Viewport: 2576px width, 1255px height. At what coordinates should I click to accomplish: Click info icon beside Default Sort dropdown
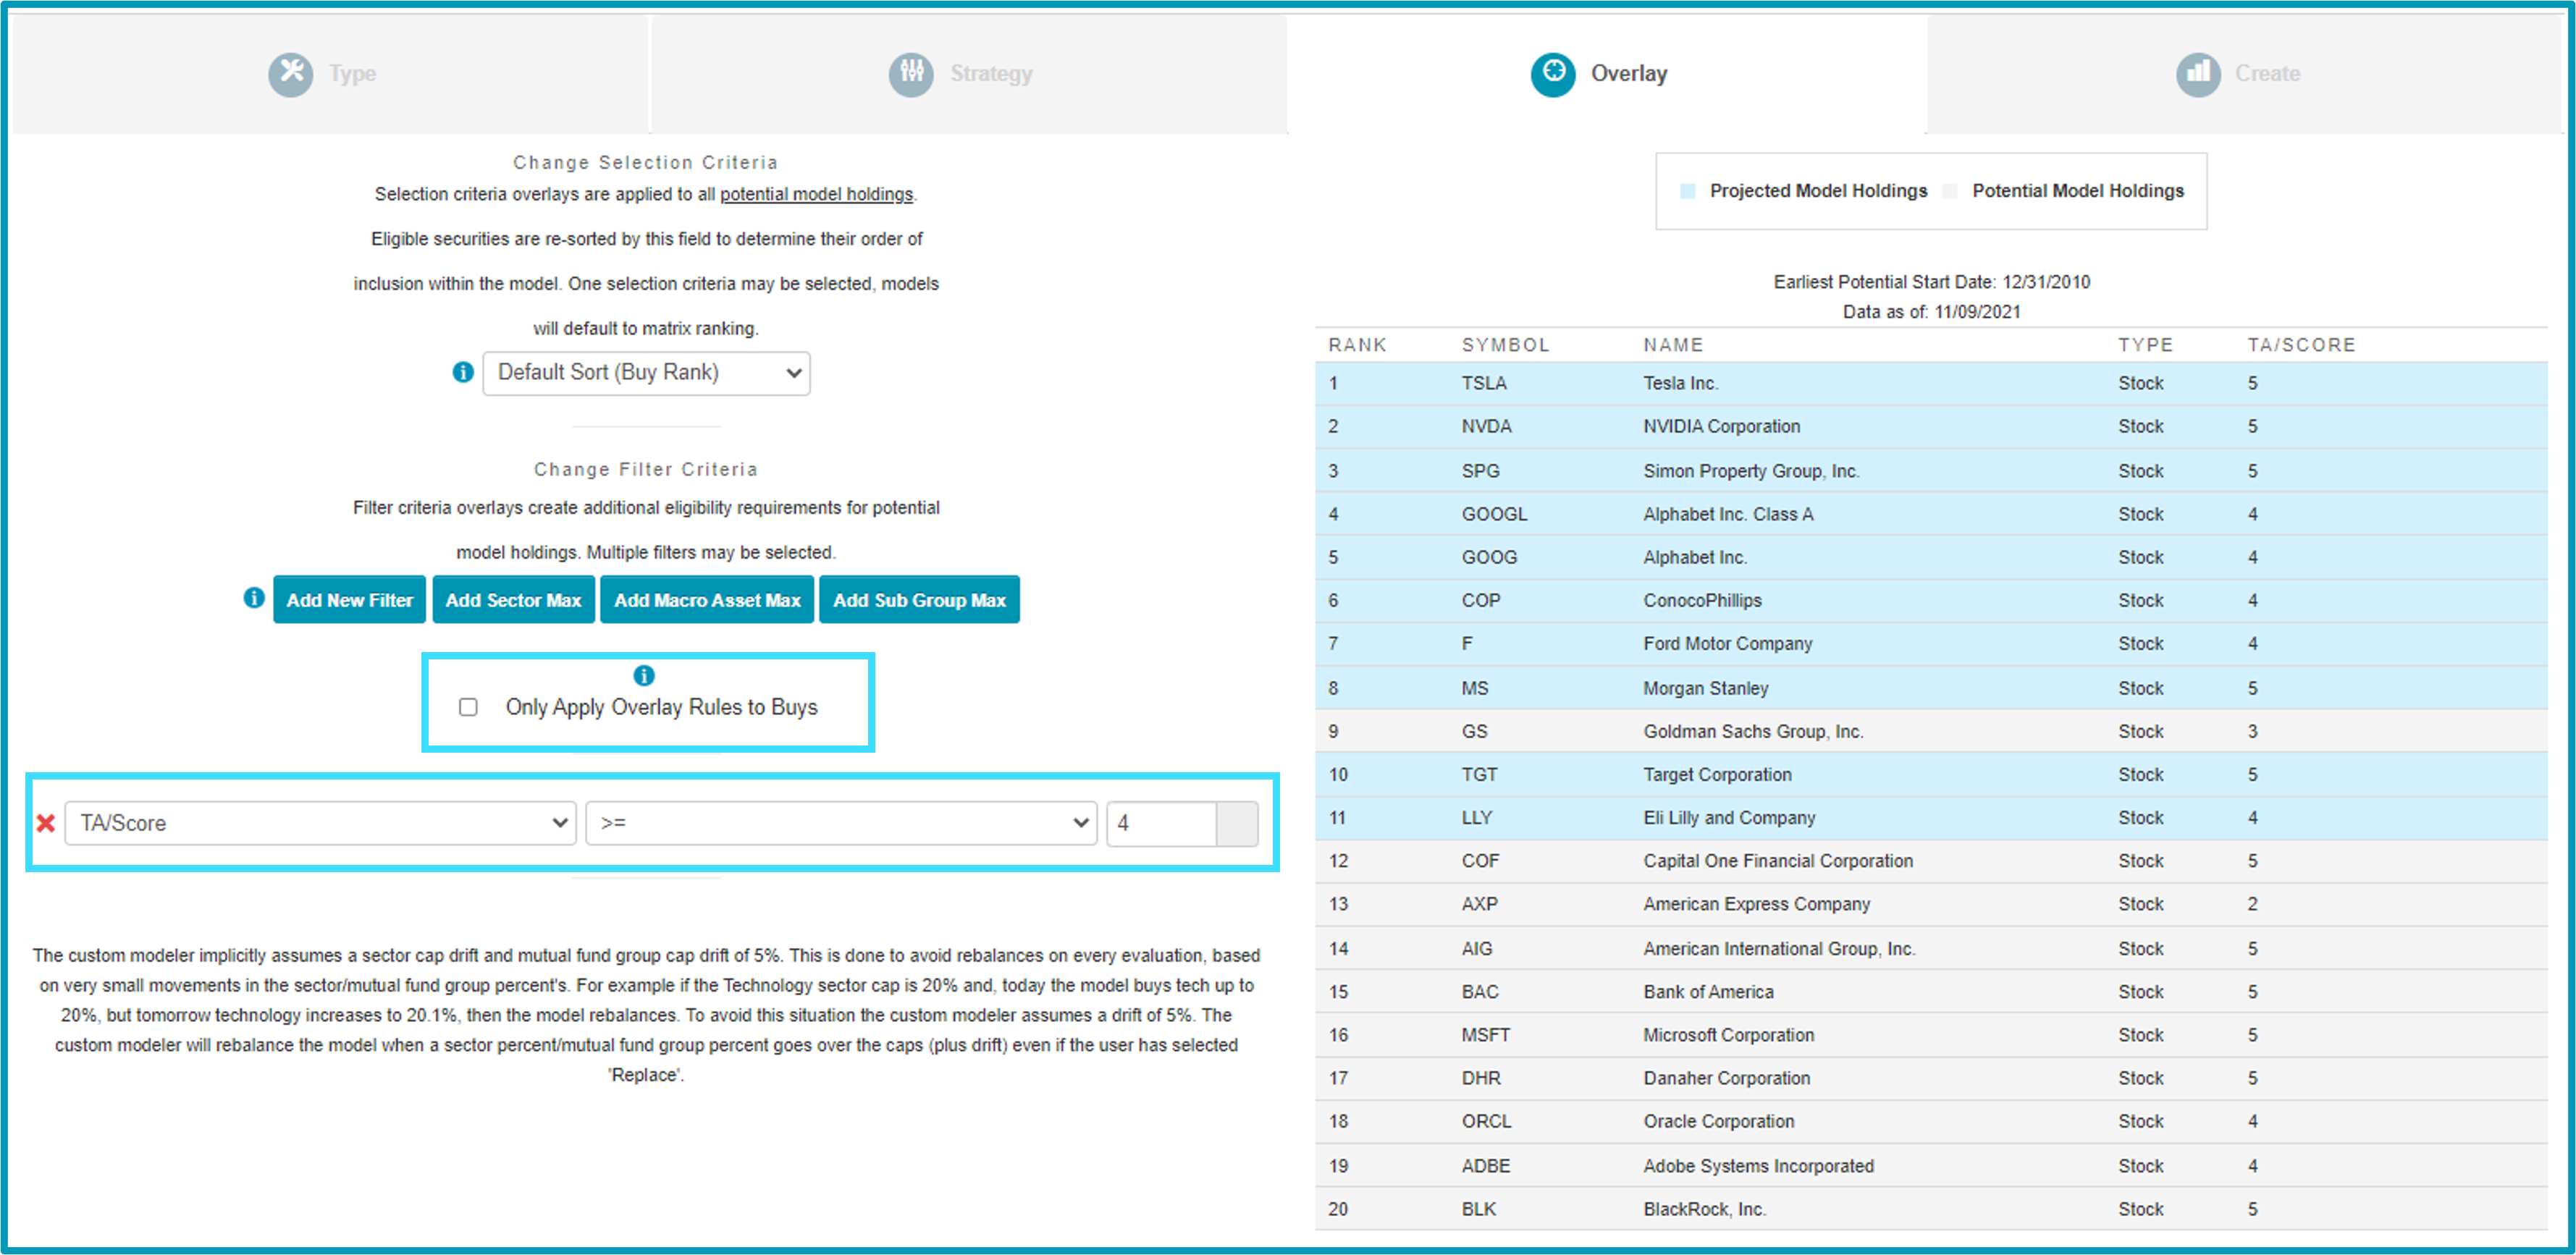click(463, 373)
